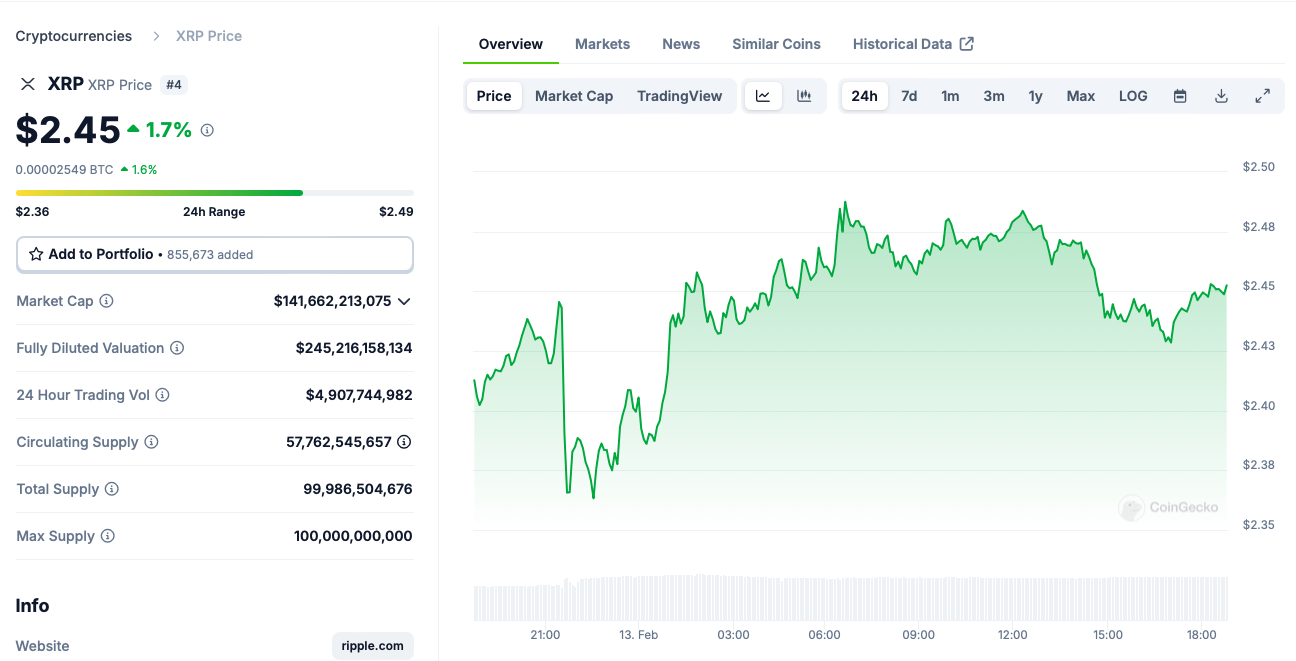The height and width of the screenshot is (661, 1296).
Task: Enable the 7d timeframe
Action: (x=909, y=95)
